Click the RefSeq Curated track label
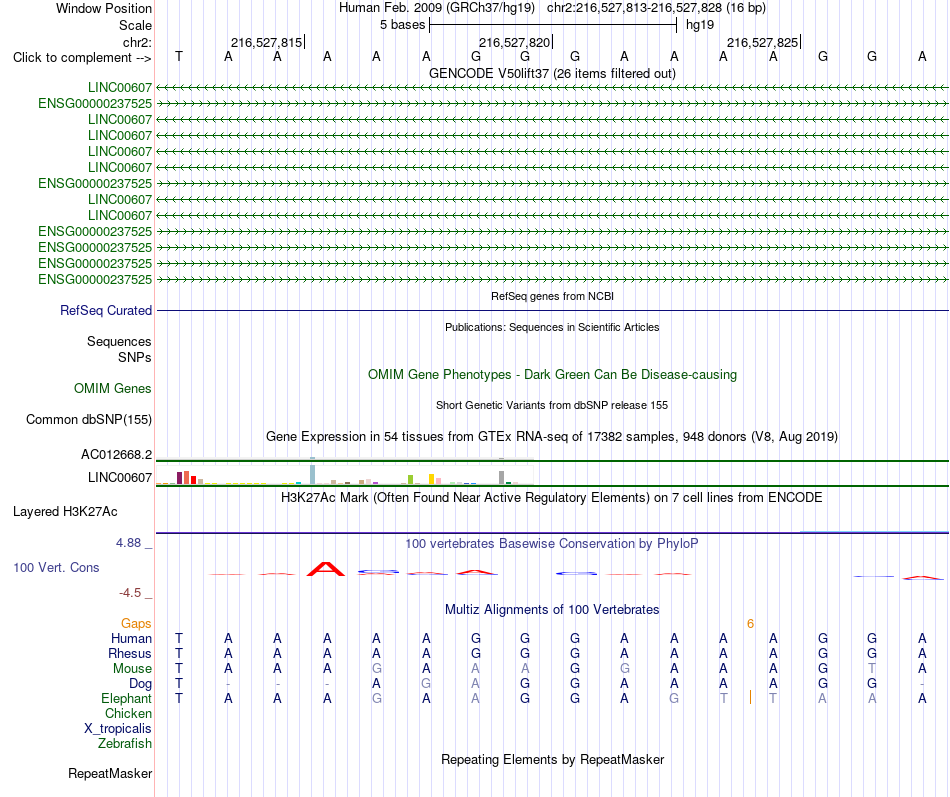Screen dimensions: 950x797 pyautogui.click(x=105, y=310)
